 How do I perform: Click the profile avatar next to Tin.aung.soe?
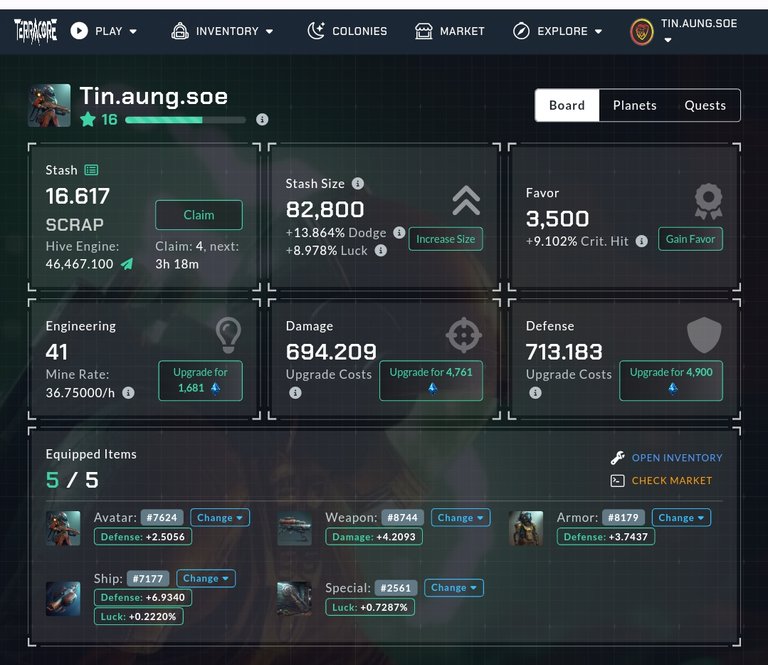coord(49,105)
